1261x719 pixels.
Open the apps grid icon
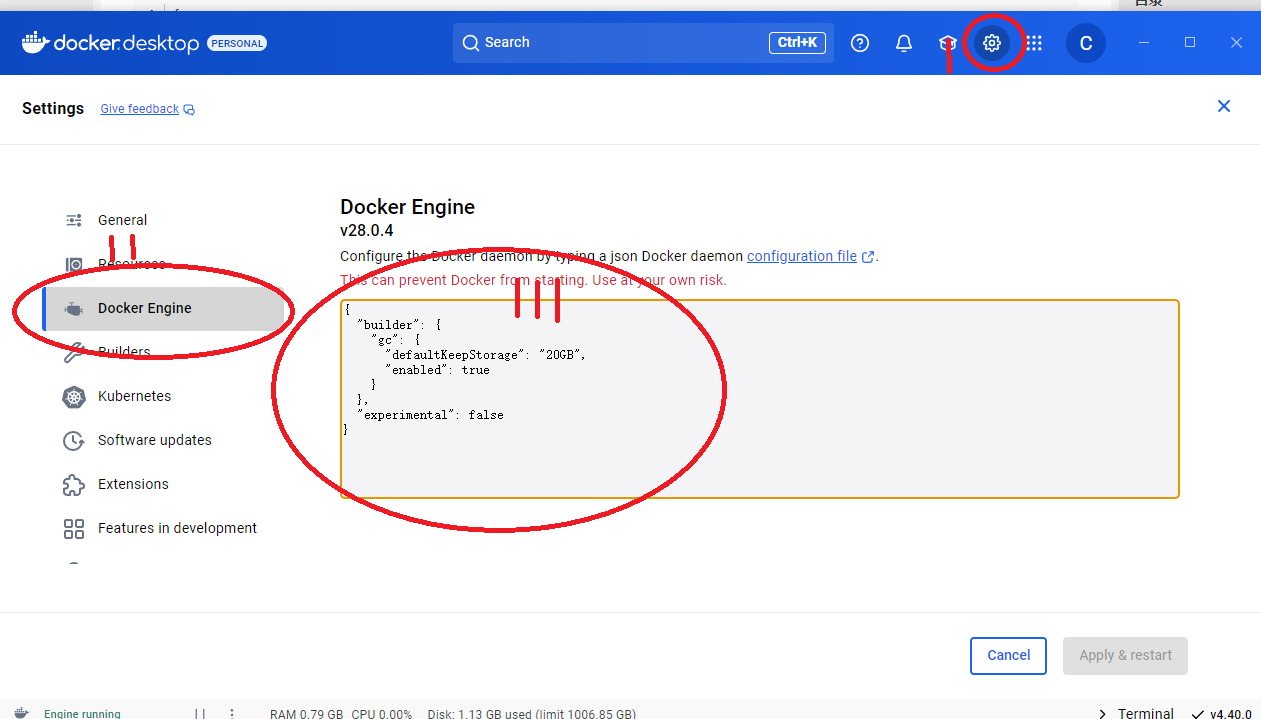[x=1034, y=43]
